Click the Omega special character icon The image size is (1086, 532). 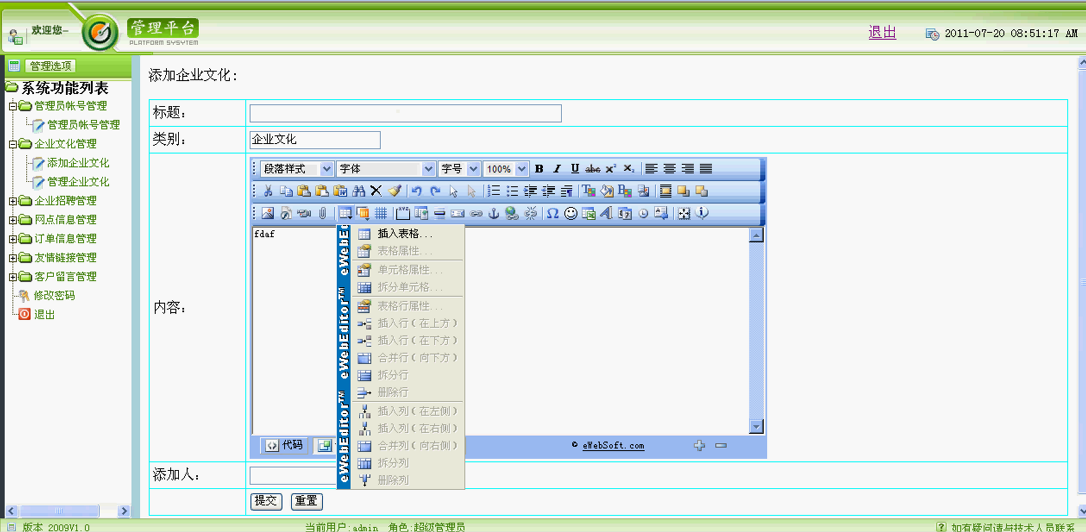point(552,213)
